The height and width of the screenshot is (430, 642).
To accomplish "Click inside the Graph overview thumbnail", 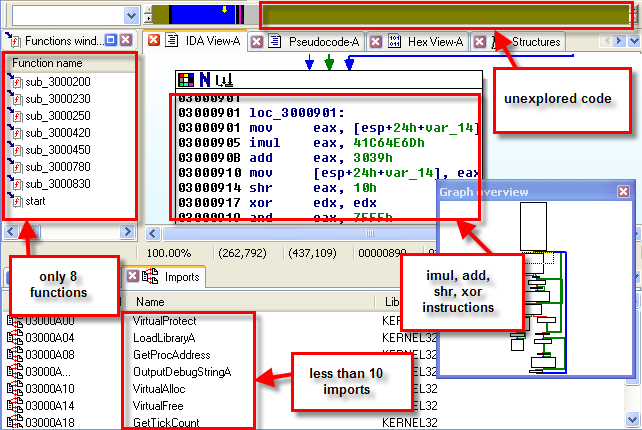I will pyautogui.click(x=538, y=290).
